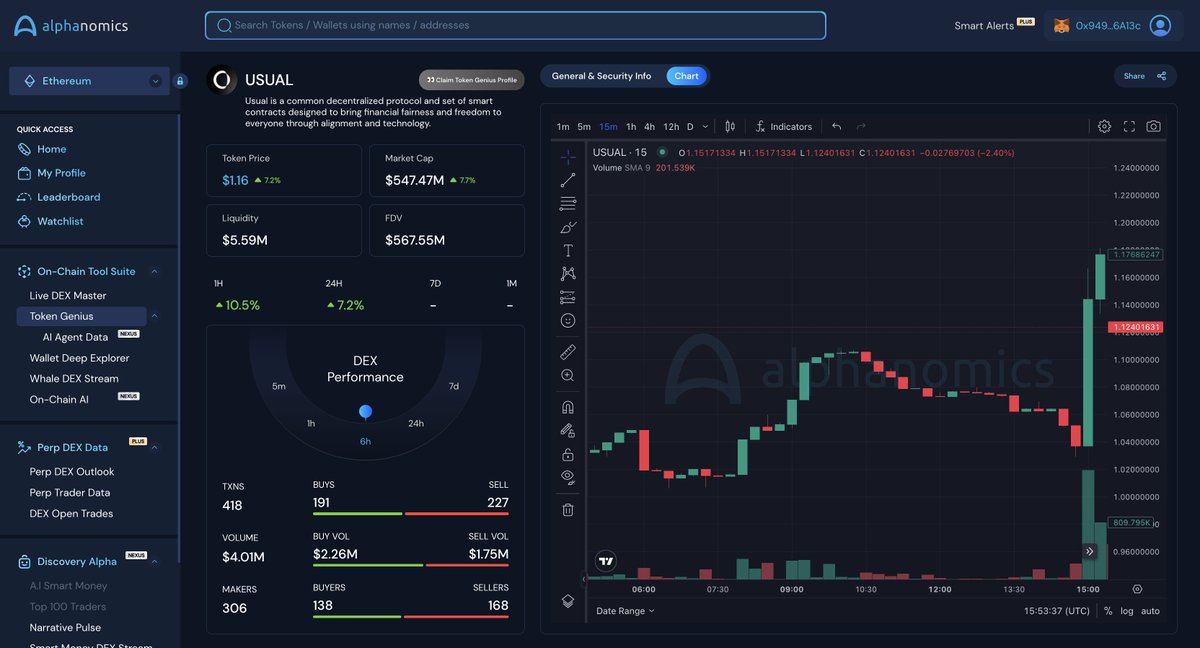Collapse the Token Genius submenu
This screenshot has height=648, width=1200.
[x=154, y=316]
